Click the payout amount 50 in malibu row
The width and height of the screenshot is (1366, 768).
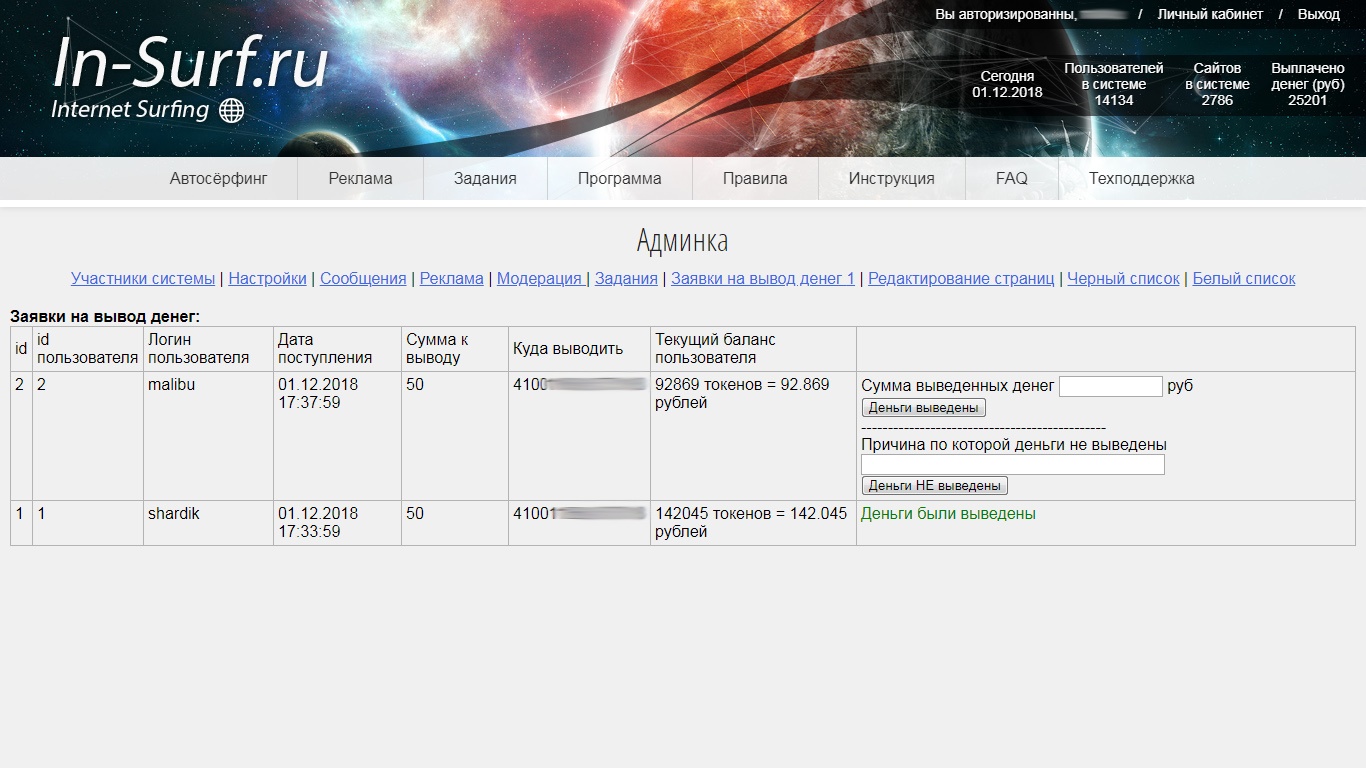(x=454, y=436)
